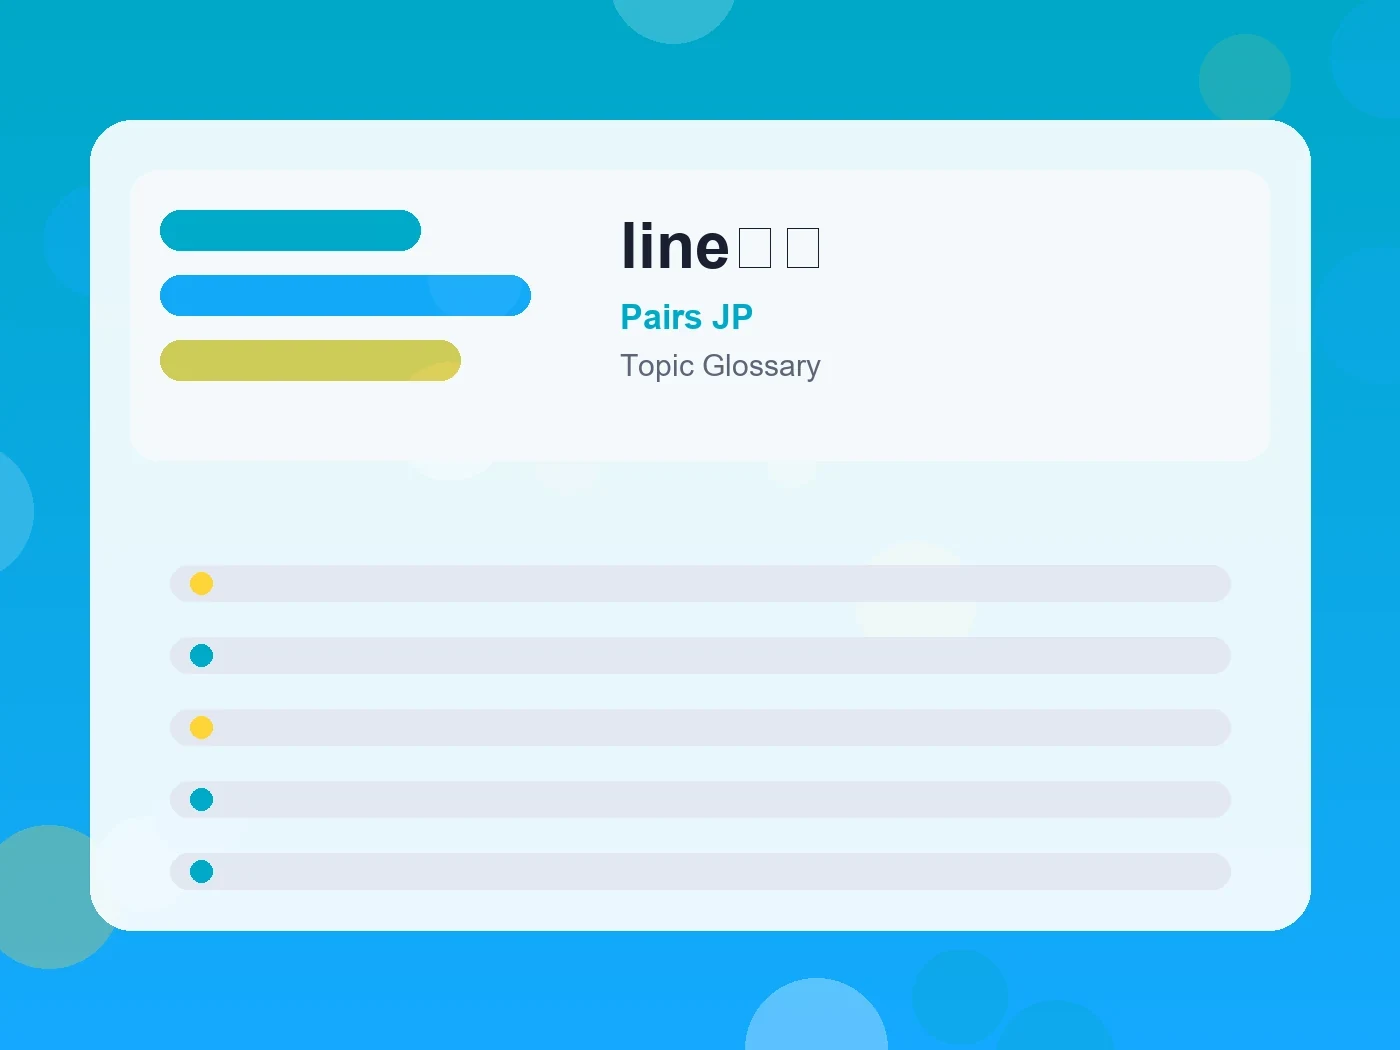Click the first placeholder box after line

point(755,248)
